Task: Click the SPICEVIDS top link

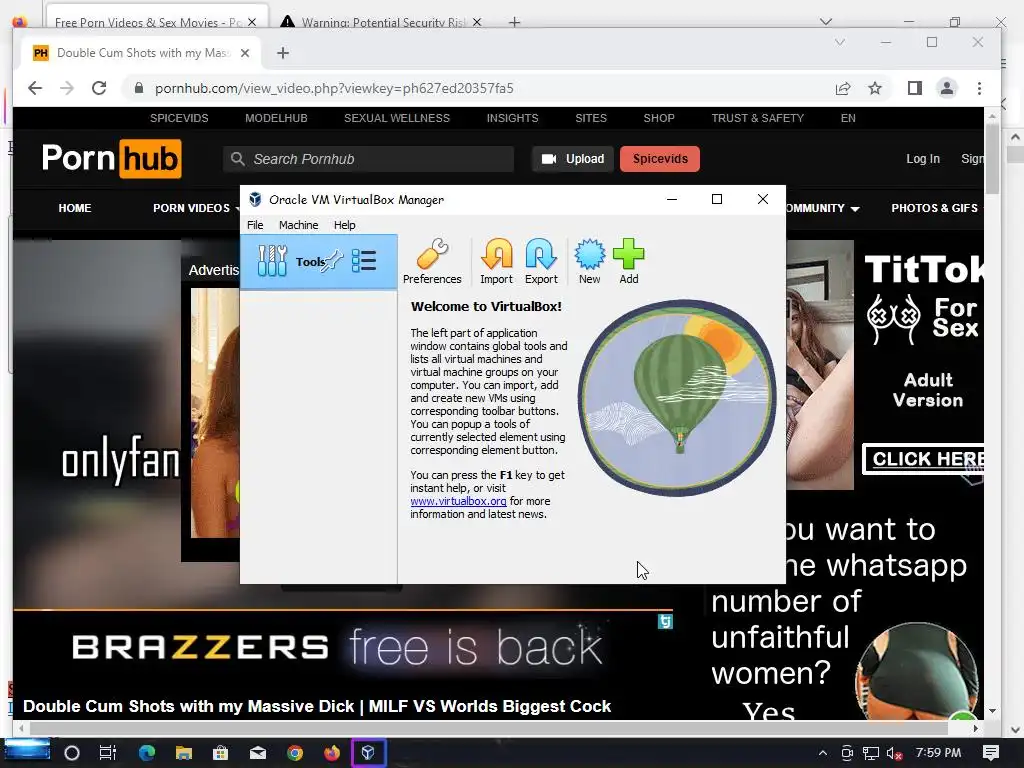Action: click(179, 118)
